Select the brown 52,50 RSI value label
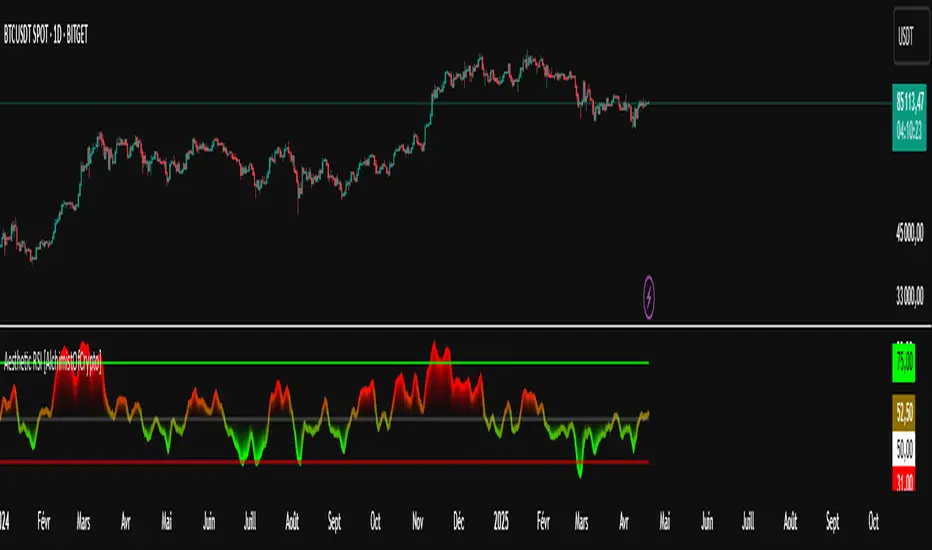This screenshot has width=932, height=550. (904, 413)
